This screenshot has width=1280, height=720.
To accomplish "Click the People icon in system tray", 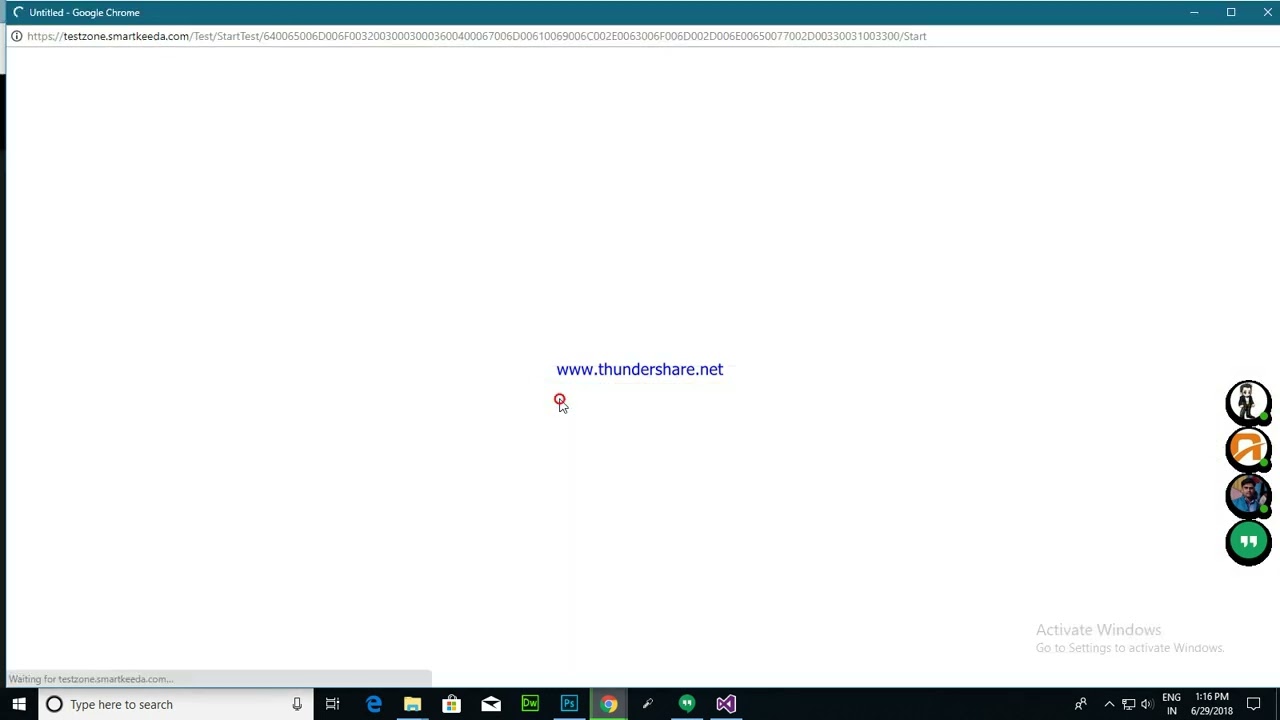I will tap(1080, 704).
